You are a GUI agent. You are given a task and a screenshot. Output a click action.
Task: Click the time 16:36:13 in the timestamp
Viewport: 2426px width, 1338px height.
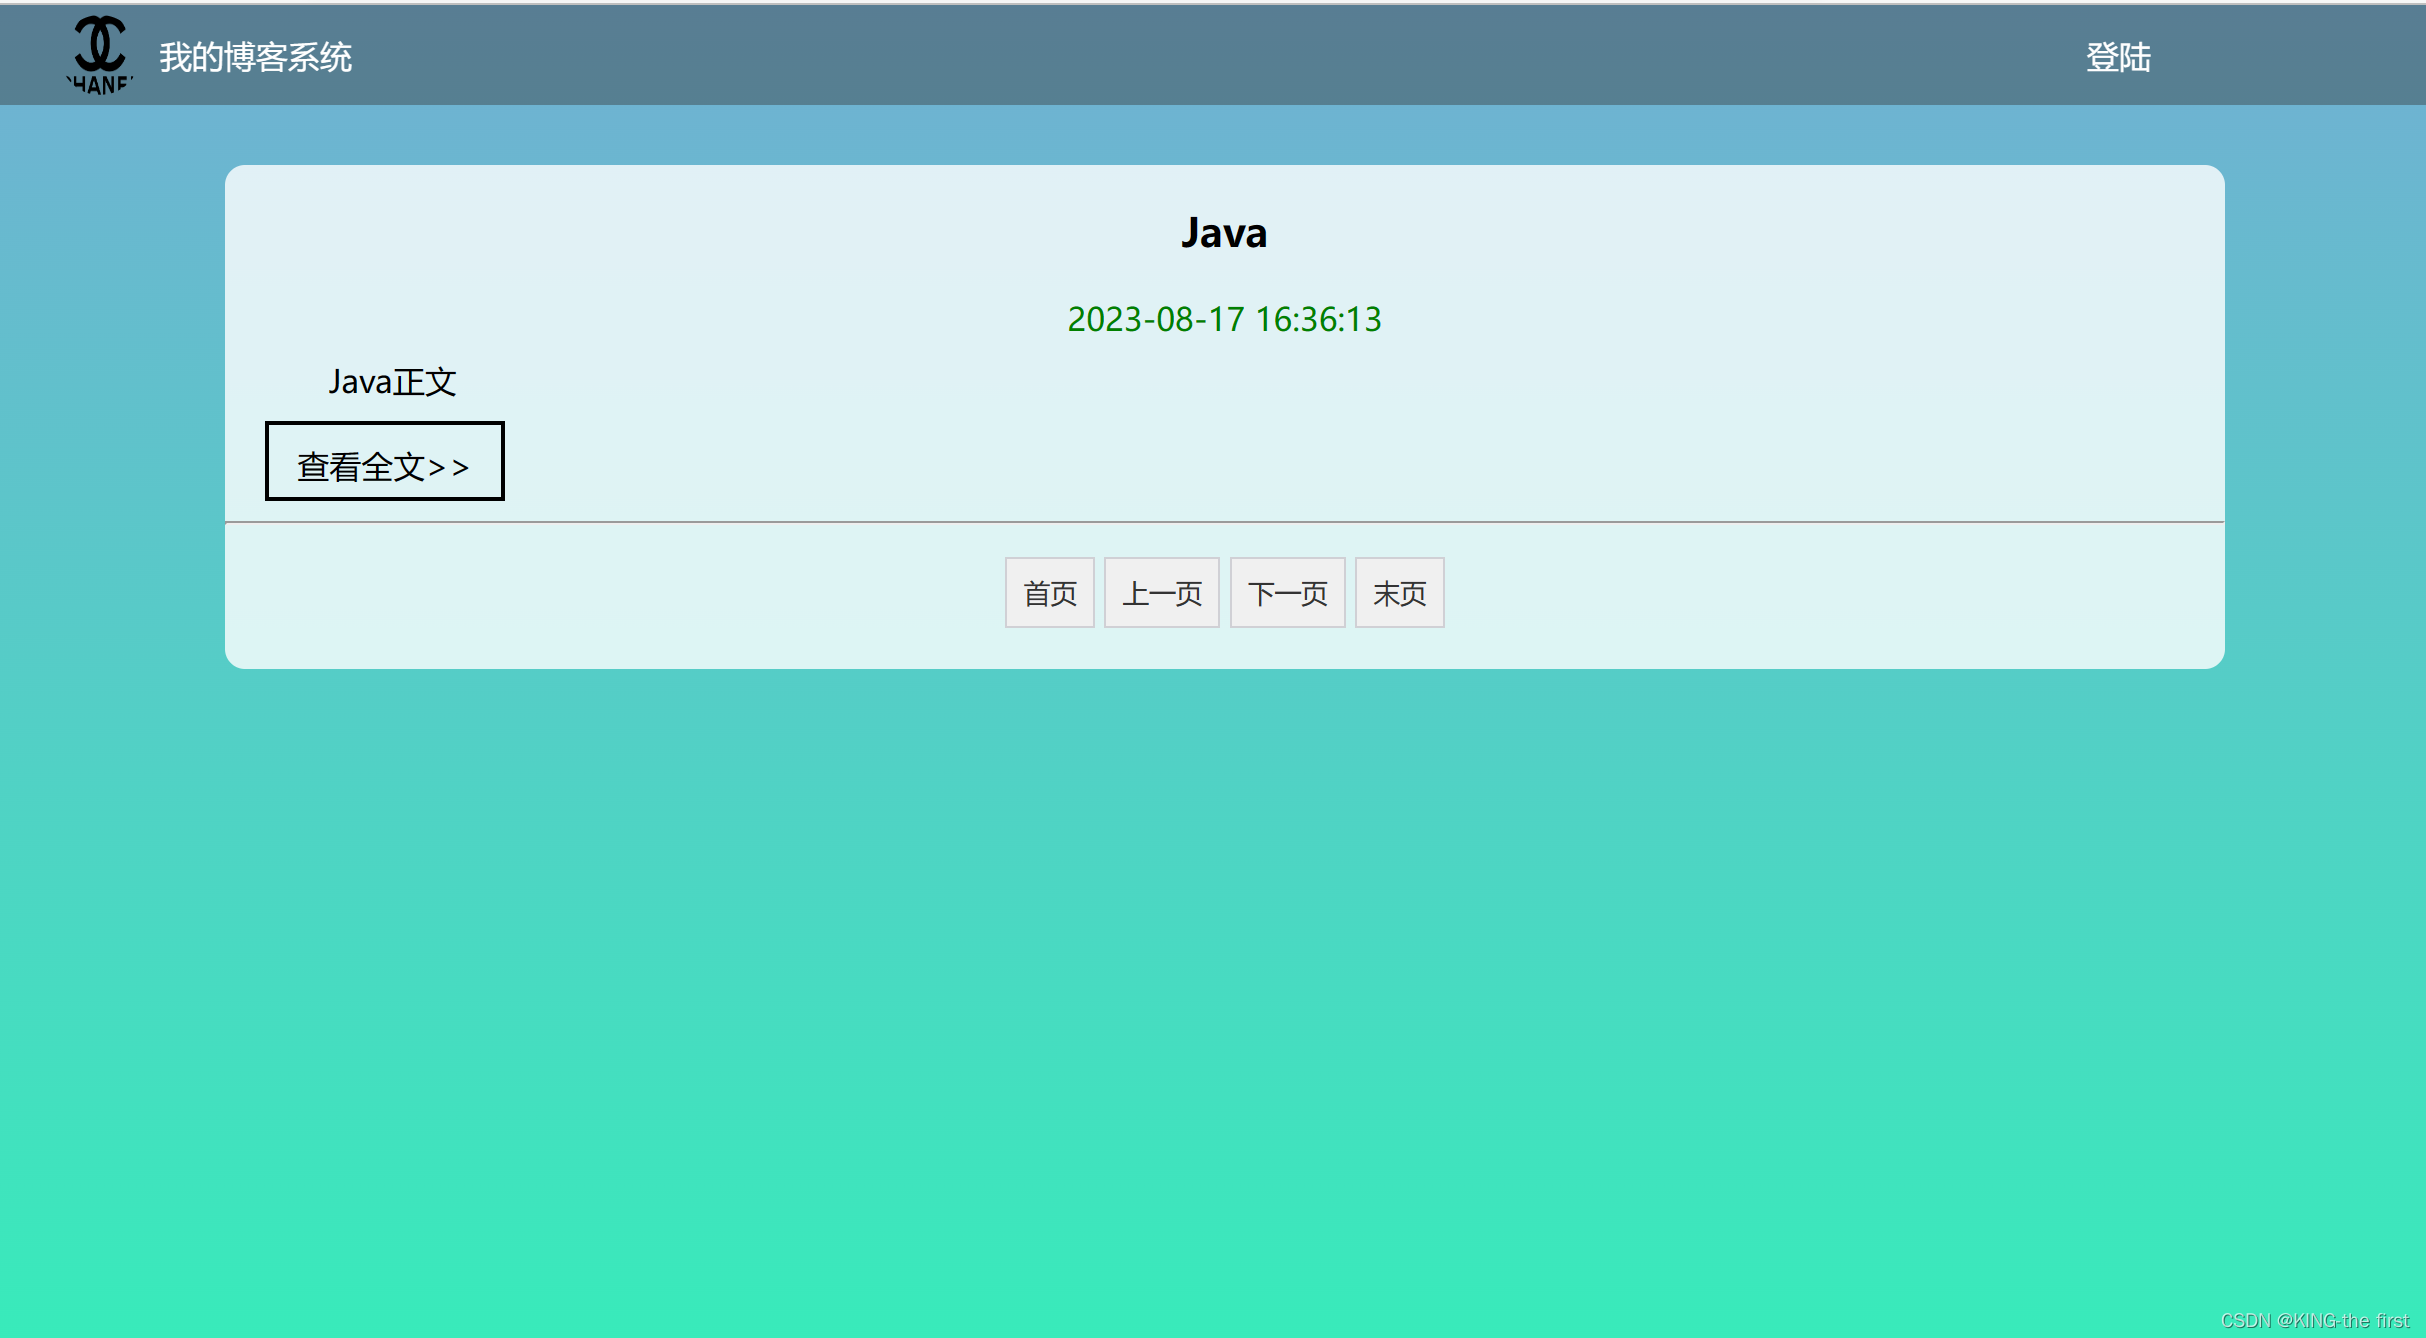[x=1317, y=319]
